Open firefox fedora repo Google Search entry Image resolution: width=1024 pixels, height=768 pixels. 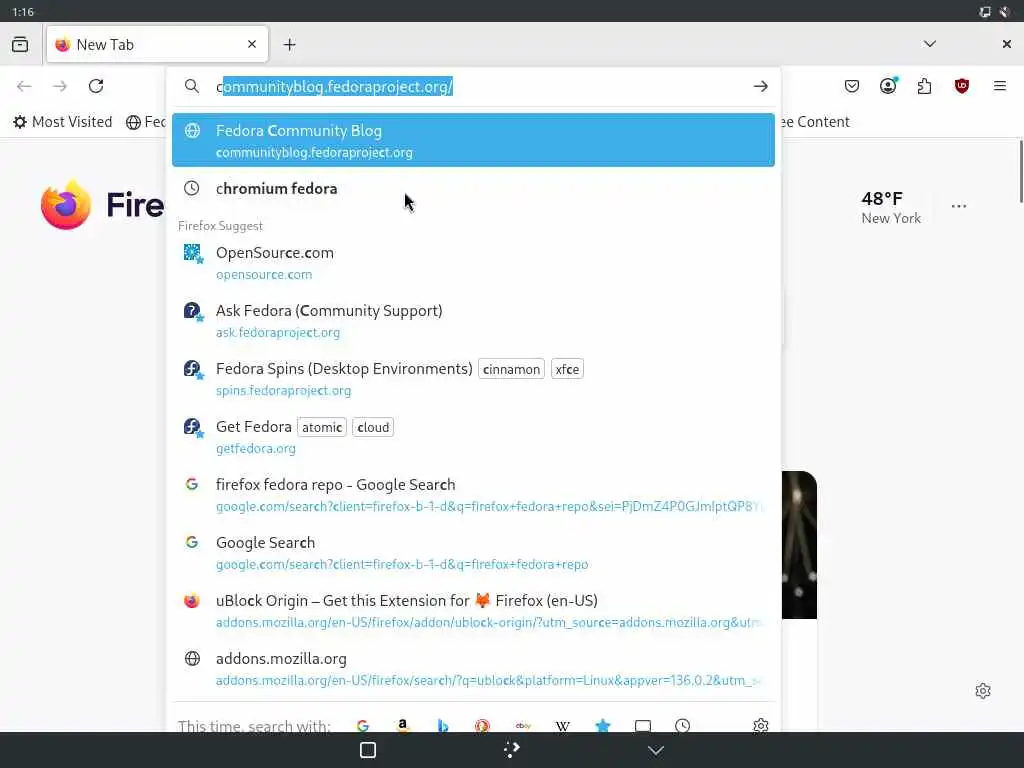[473, 495]
